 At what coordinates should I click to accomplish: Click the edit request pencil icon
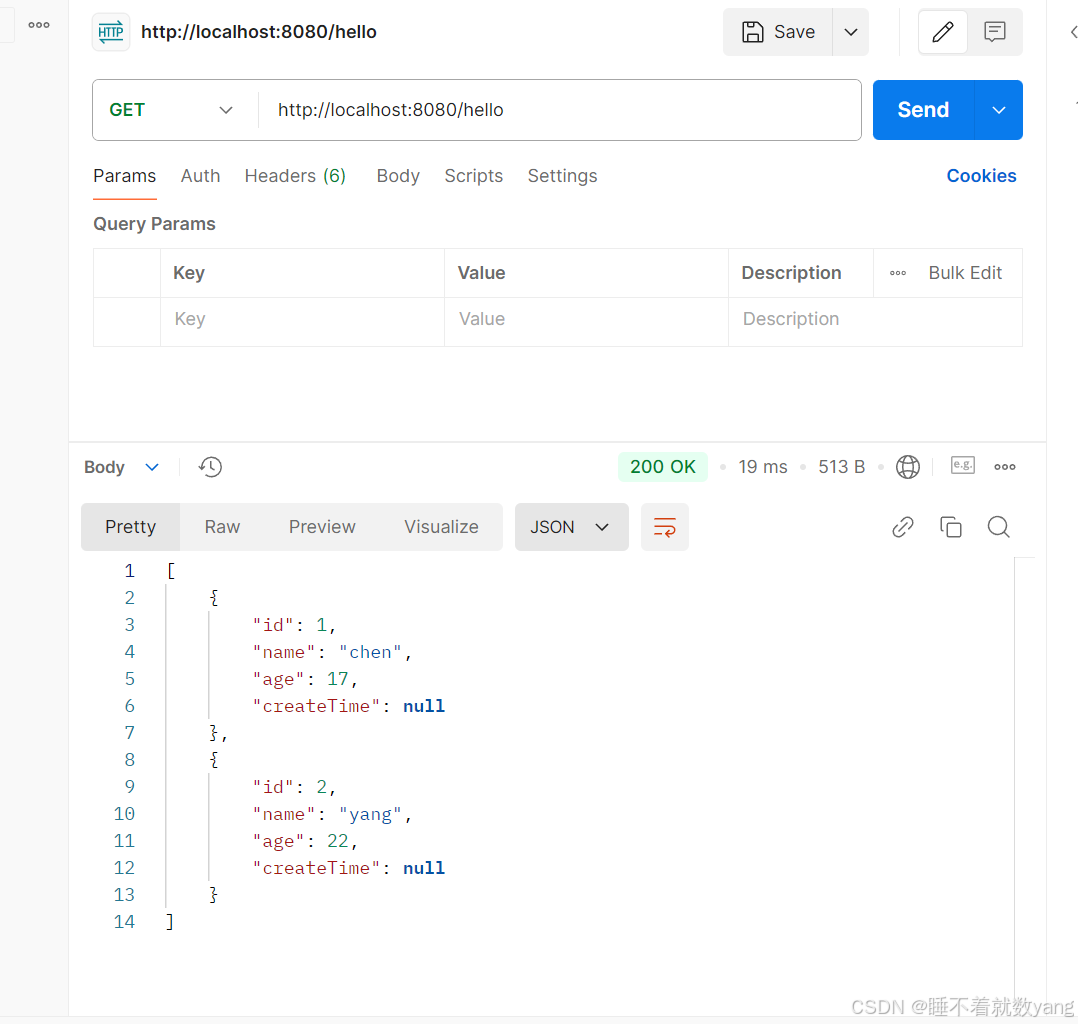pyautogui.click(x=941, y=31)
